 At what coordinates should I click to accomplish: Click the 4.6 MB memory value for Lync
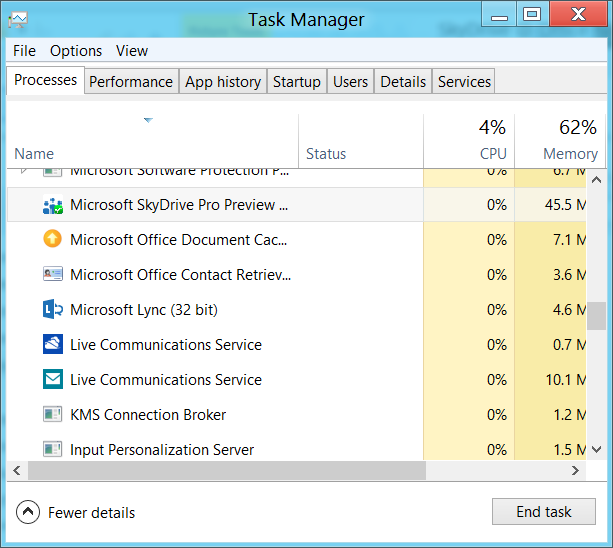569,310
